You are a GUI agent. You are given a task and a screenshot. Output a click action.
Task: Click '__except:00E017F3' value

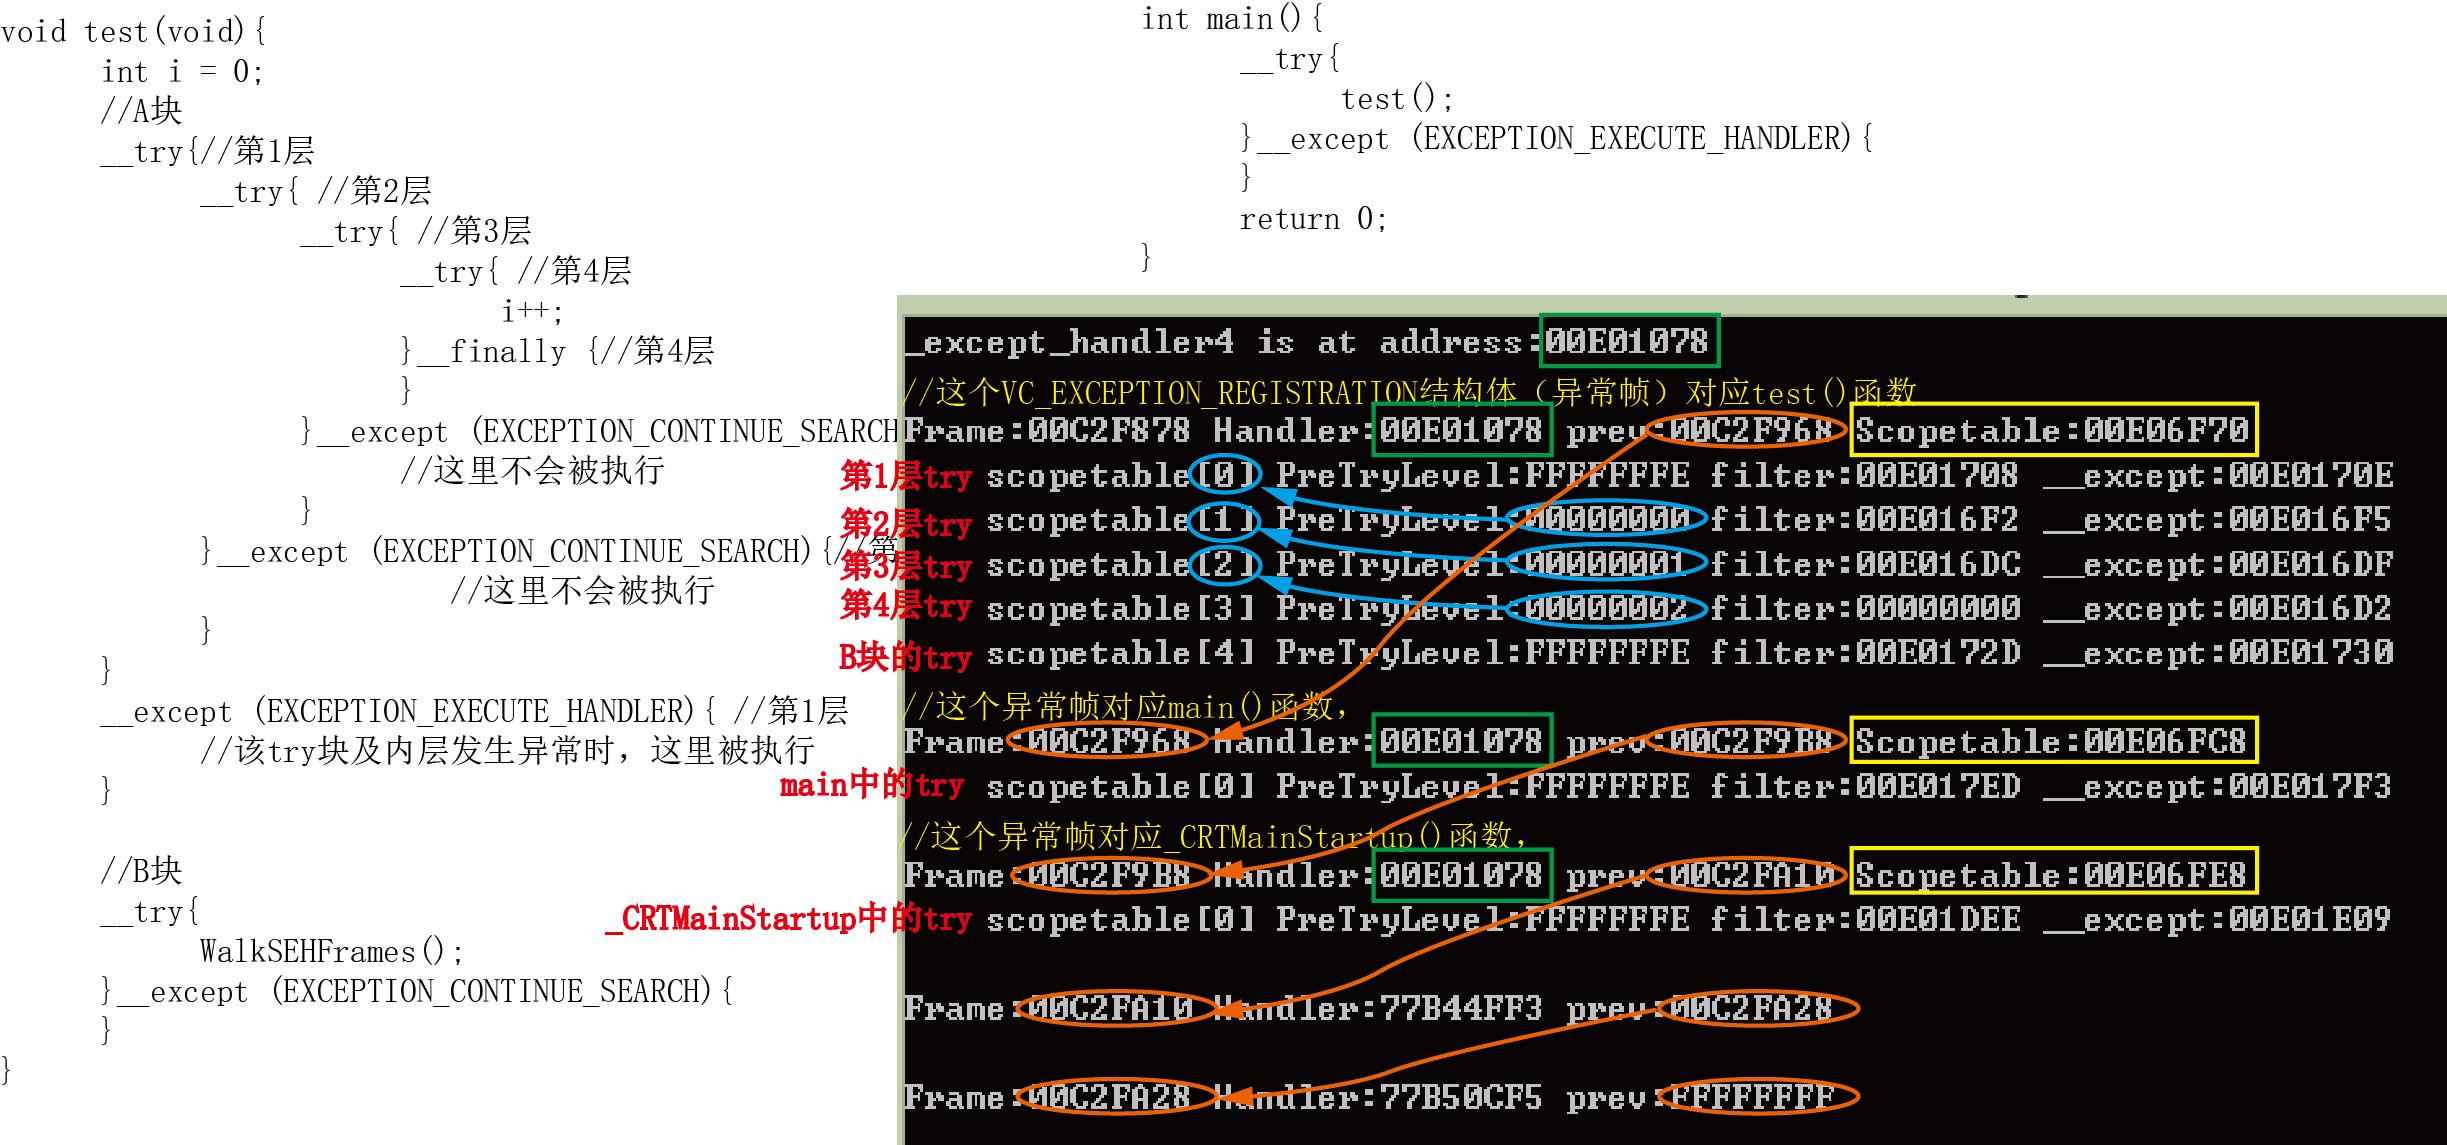tap(2218, 787)
